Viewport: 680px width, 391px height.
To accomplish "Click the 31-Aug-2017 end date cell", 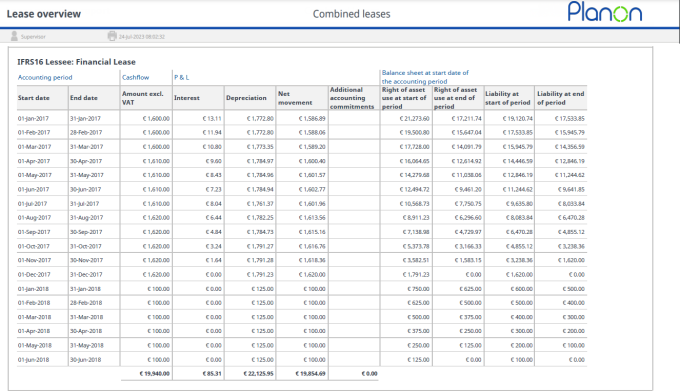I will coord(86,218).
